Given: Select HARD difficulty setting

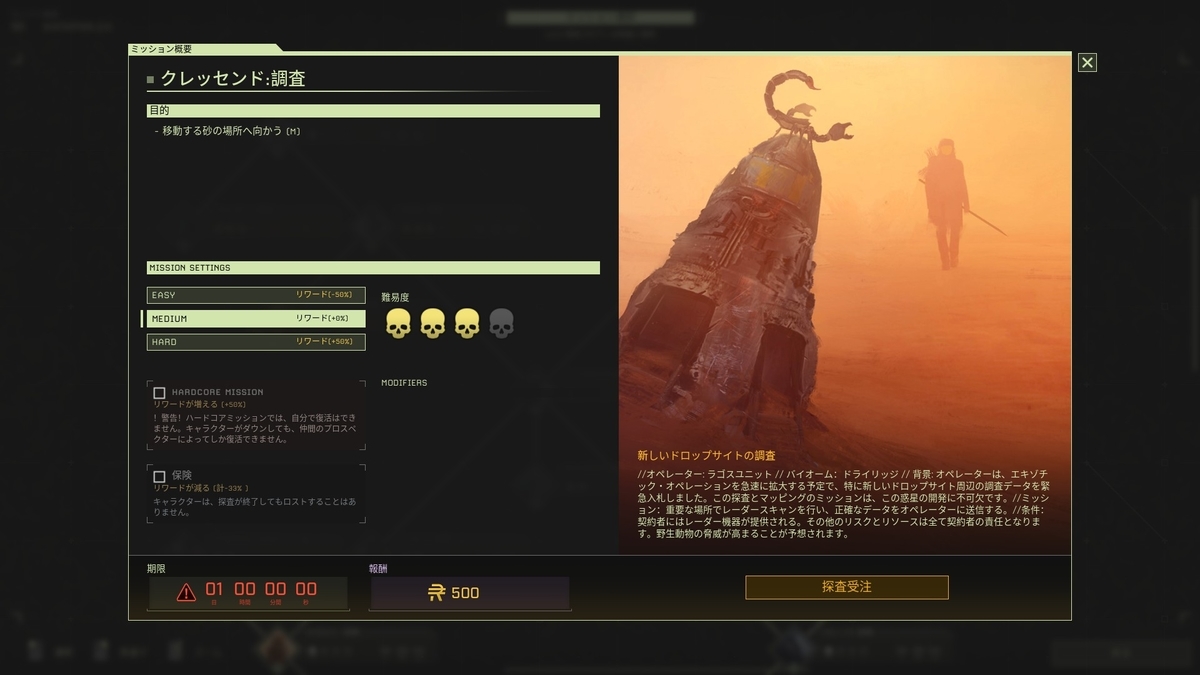Looking at the screenshot, I should coord(256,342).
